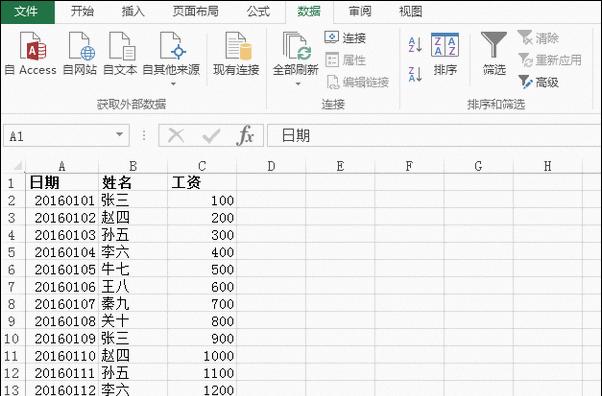Expand the 全部刷新 dropdown arrow
Viewport: 602px width, 396px height.
click(x=298, y=84)
